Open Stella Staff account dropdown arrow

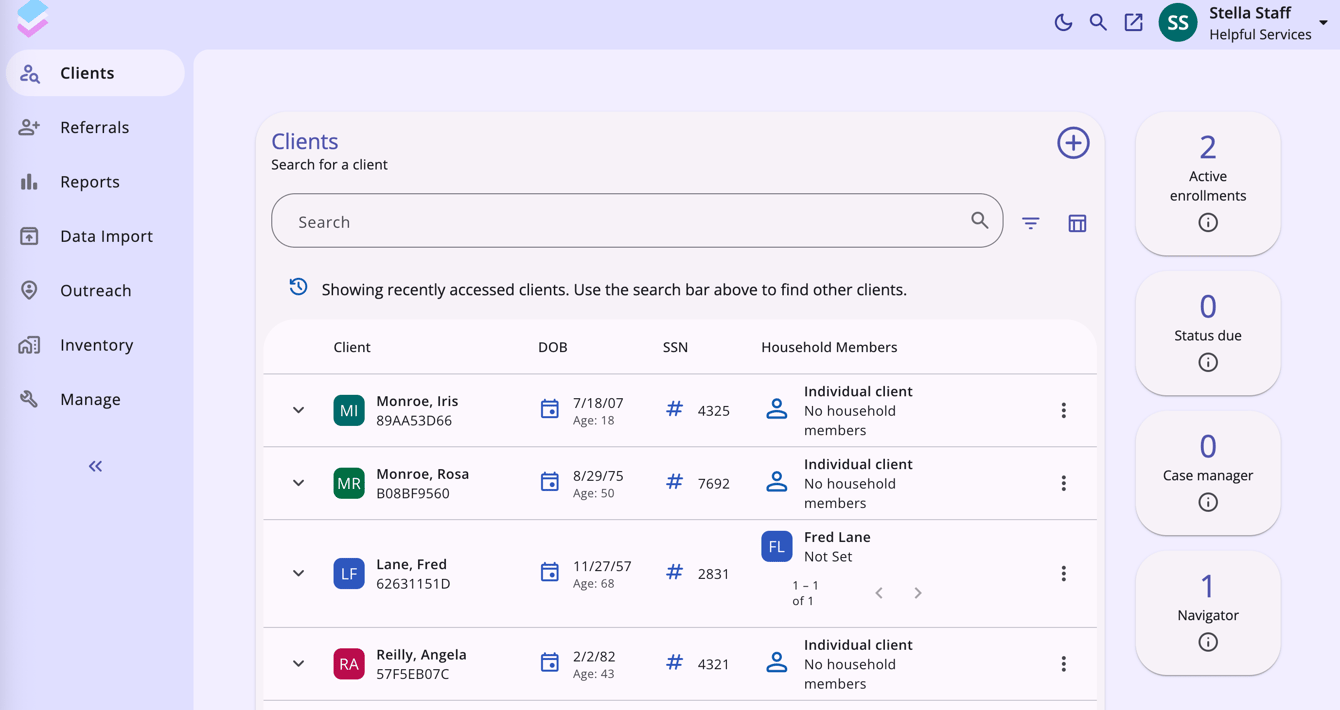pyautogui.click(x=1323, y=23)
